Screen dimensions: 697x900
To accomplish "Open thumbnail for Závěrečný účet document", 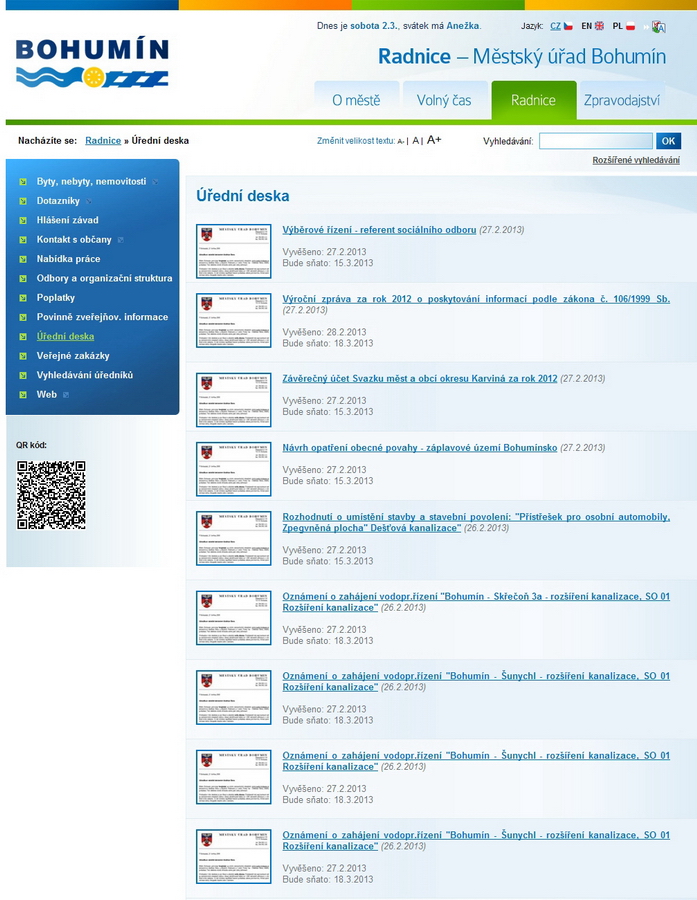I will 234,400.
